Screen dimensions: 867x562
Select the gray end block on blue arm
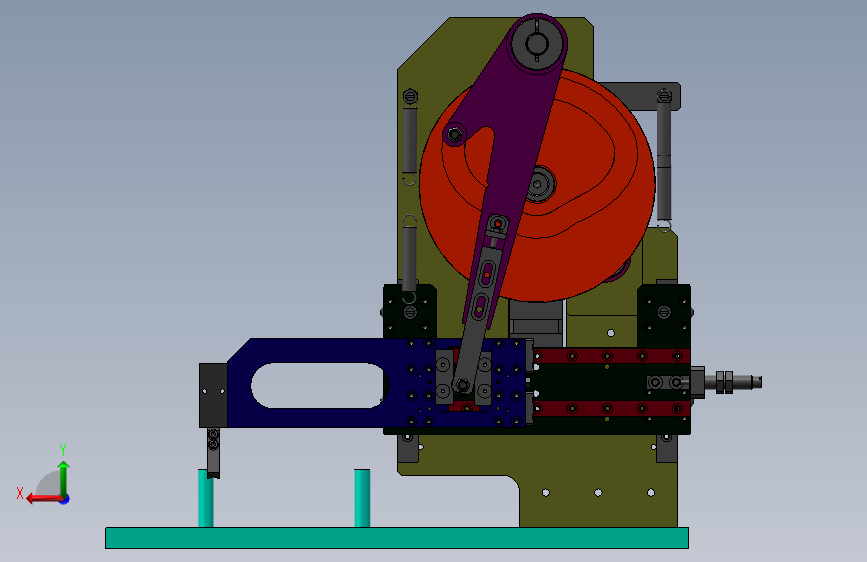click(x=213, y=396)
